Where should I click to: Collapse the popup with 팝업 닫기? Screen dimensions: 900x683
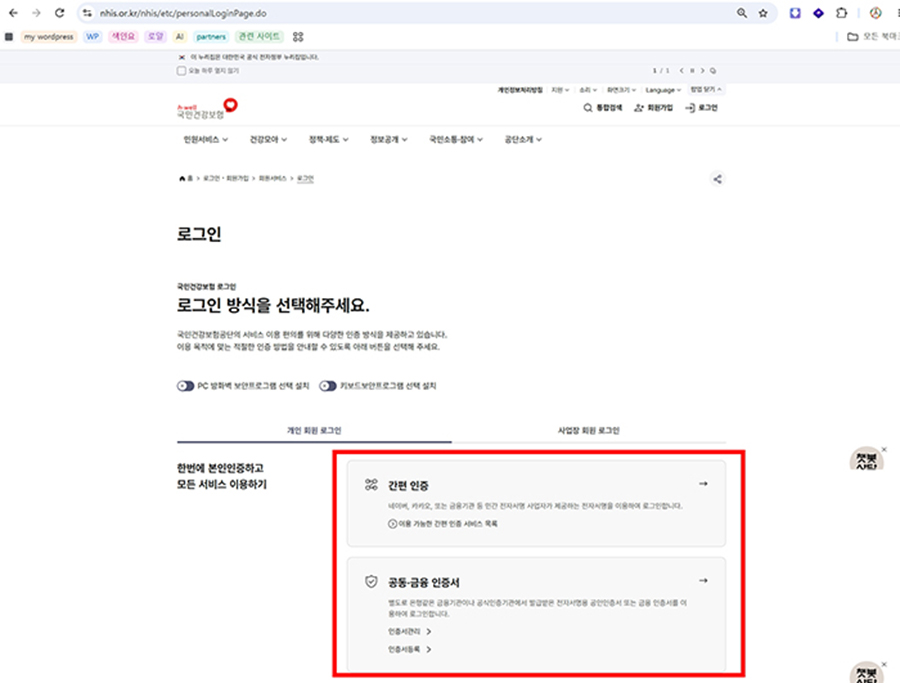(706, 90)
